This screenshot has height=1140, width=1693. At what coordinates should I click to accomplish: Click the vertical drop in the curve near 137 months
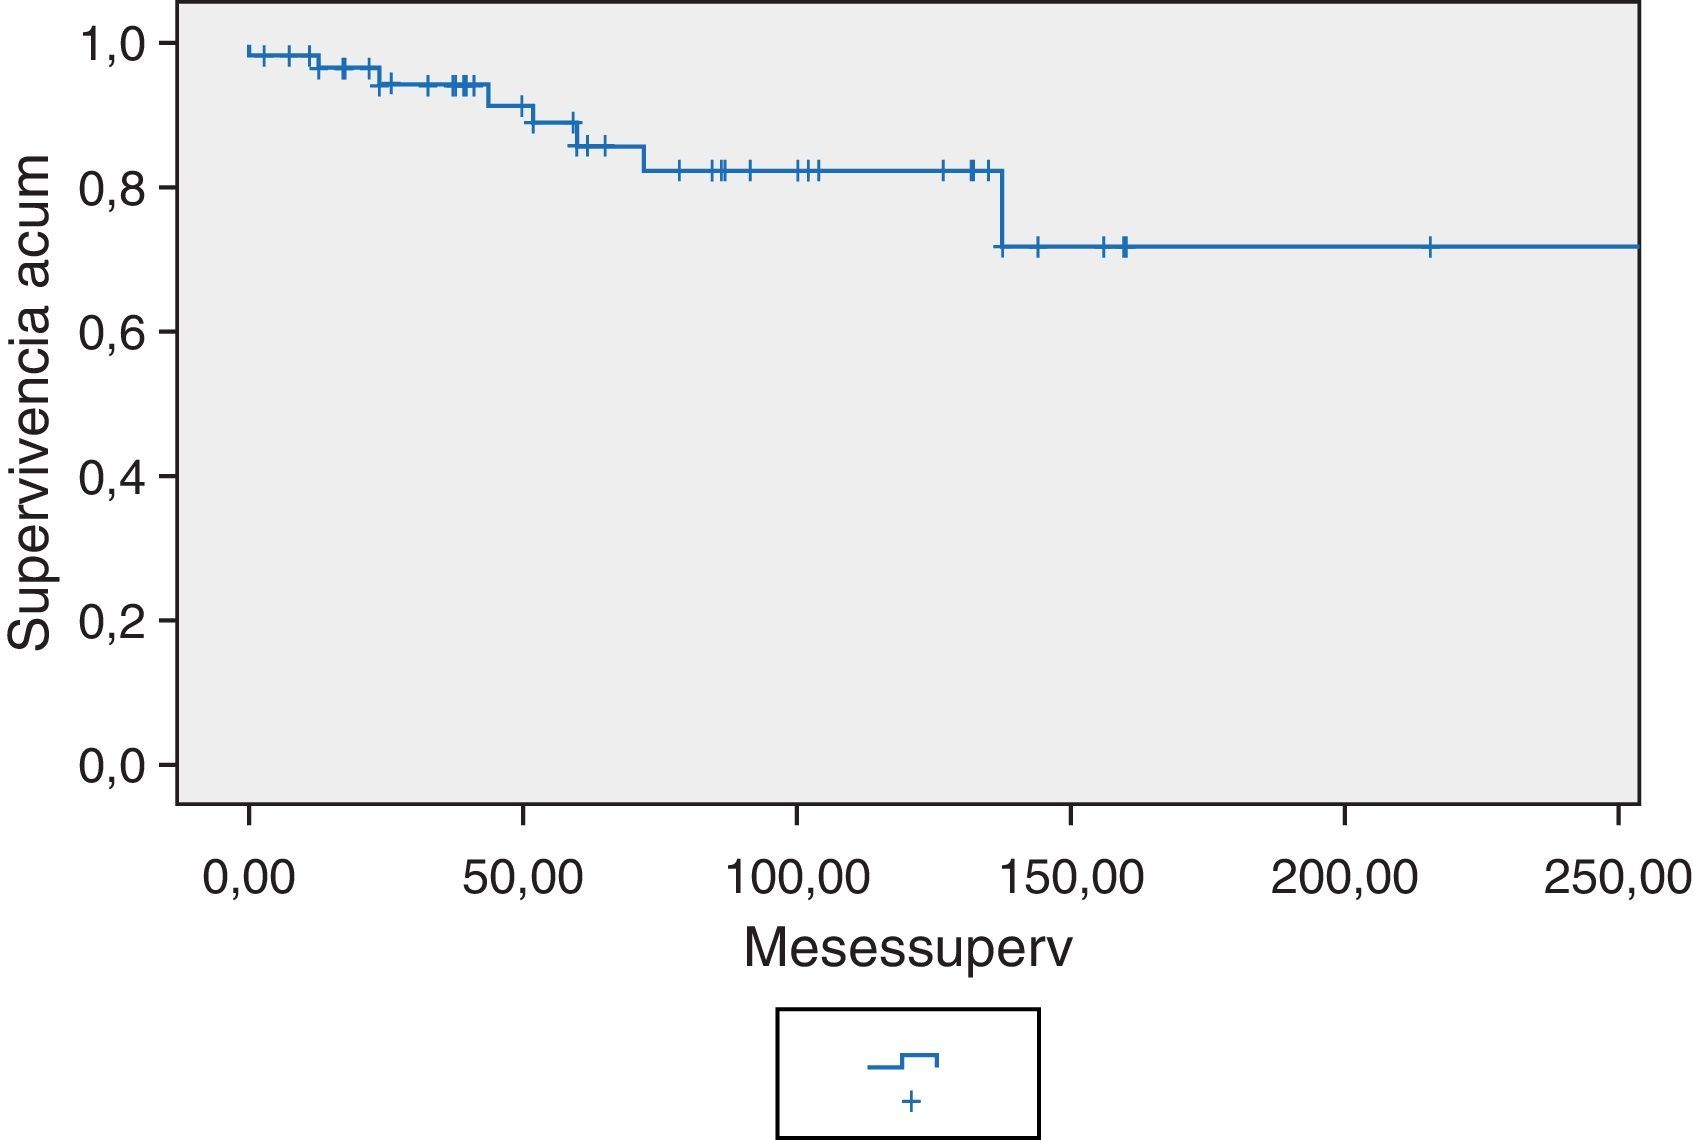tap(1002, 209)
